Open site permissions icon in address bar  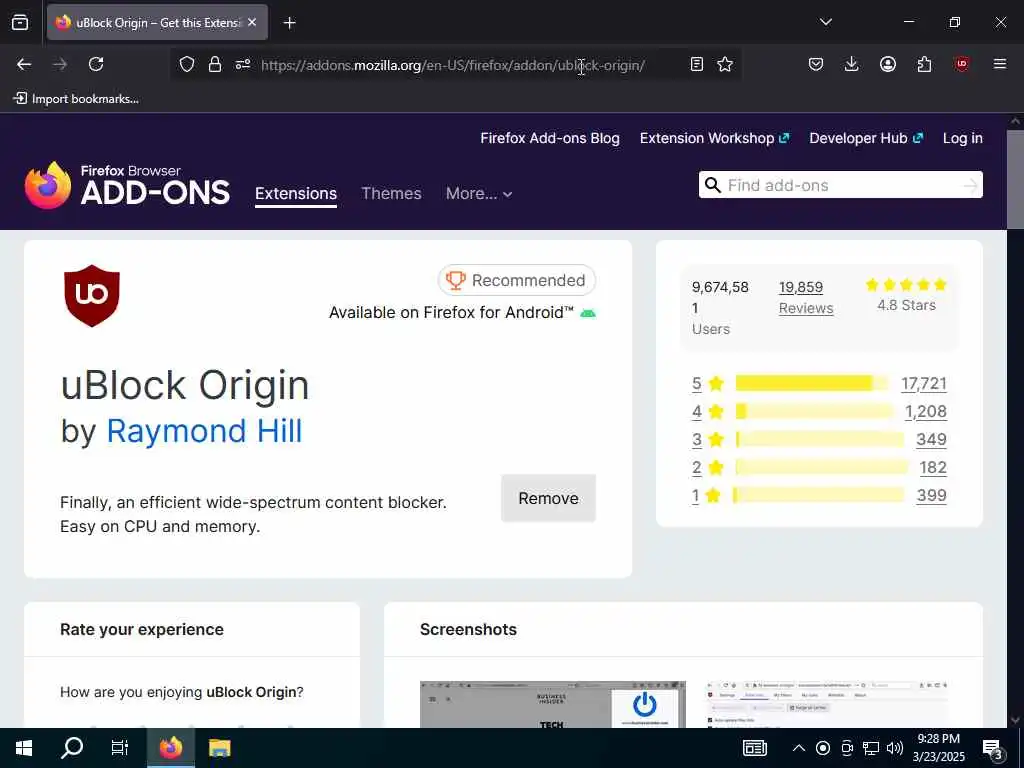(243, 64)
